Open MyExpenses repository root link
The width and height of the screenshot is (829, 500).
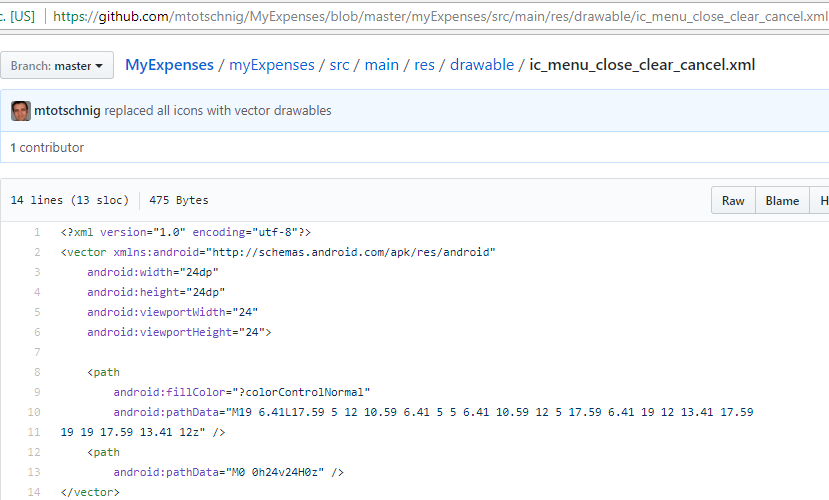tap(169, 65)
